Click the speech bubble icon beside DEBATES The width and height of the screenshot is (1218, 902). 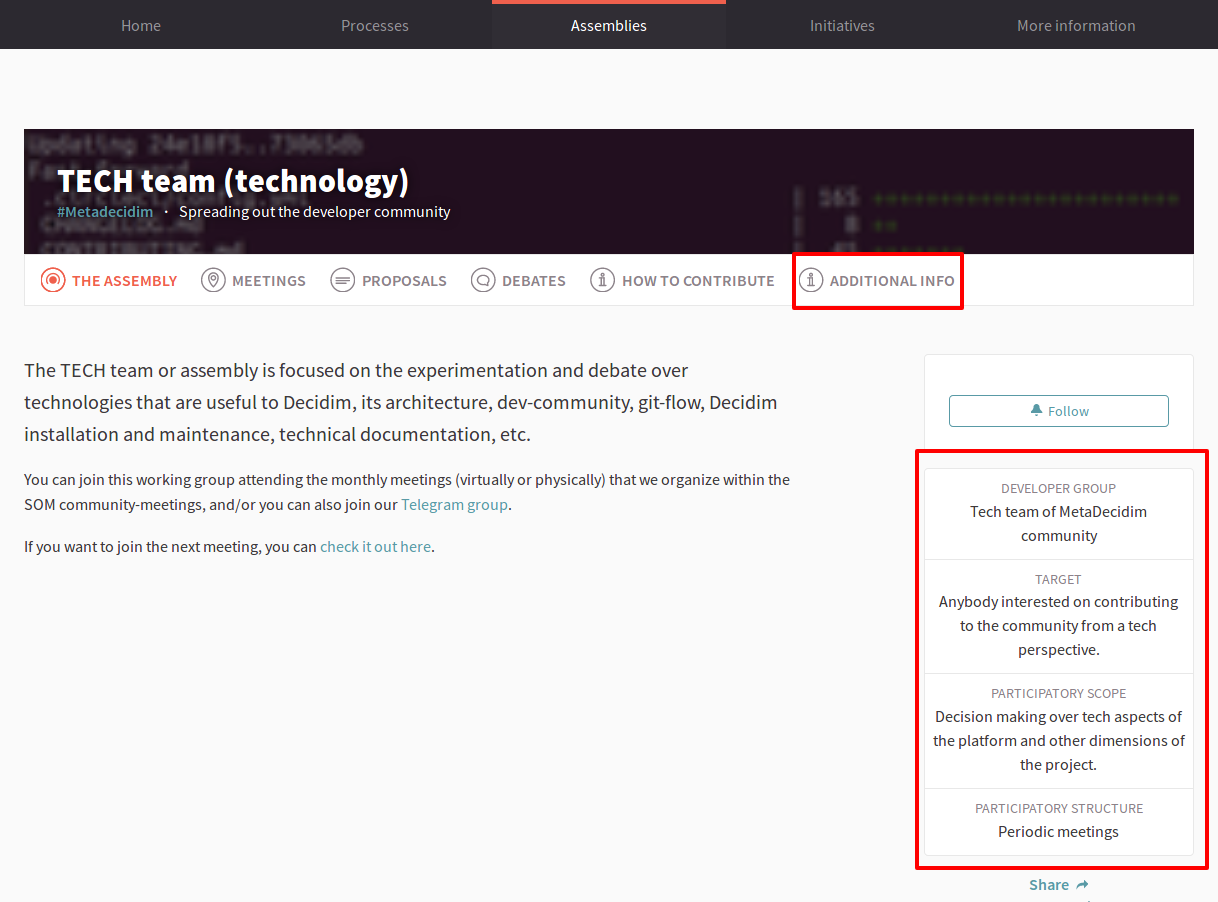[483, 280]
